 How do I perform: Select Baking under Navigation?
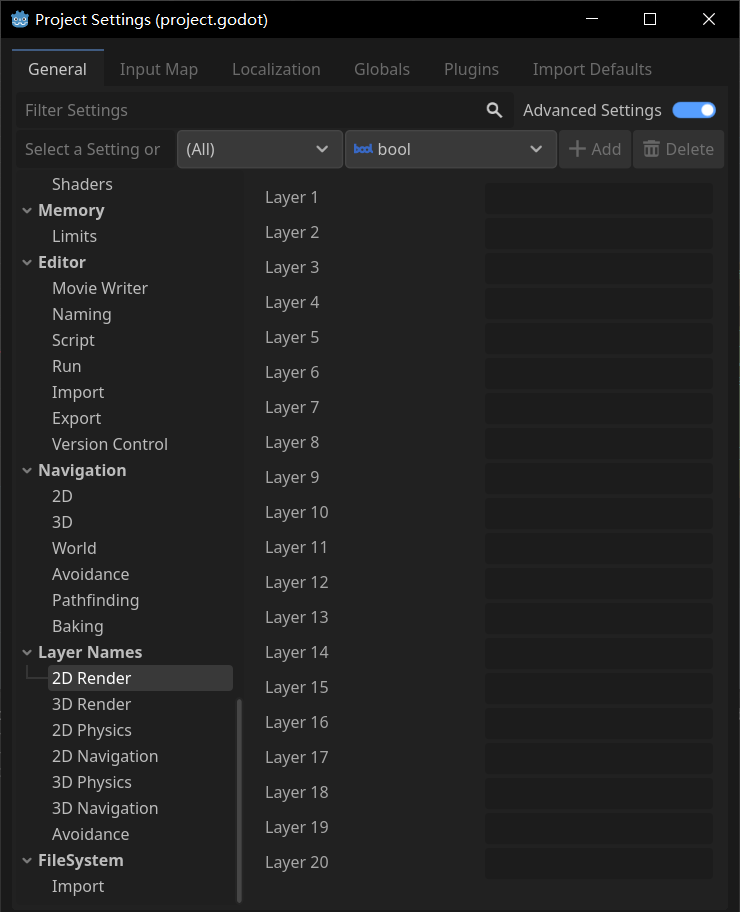pyautogui.click(x=78, y=627)
